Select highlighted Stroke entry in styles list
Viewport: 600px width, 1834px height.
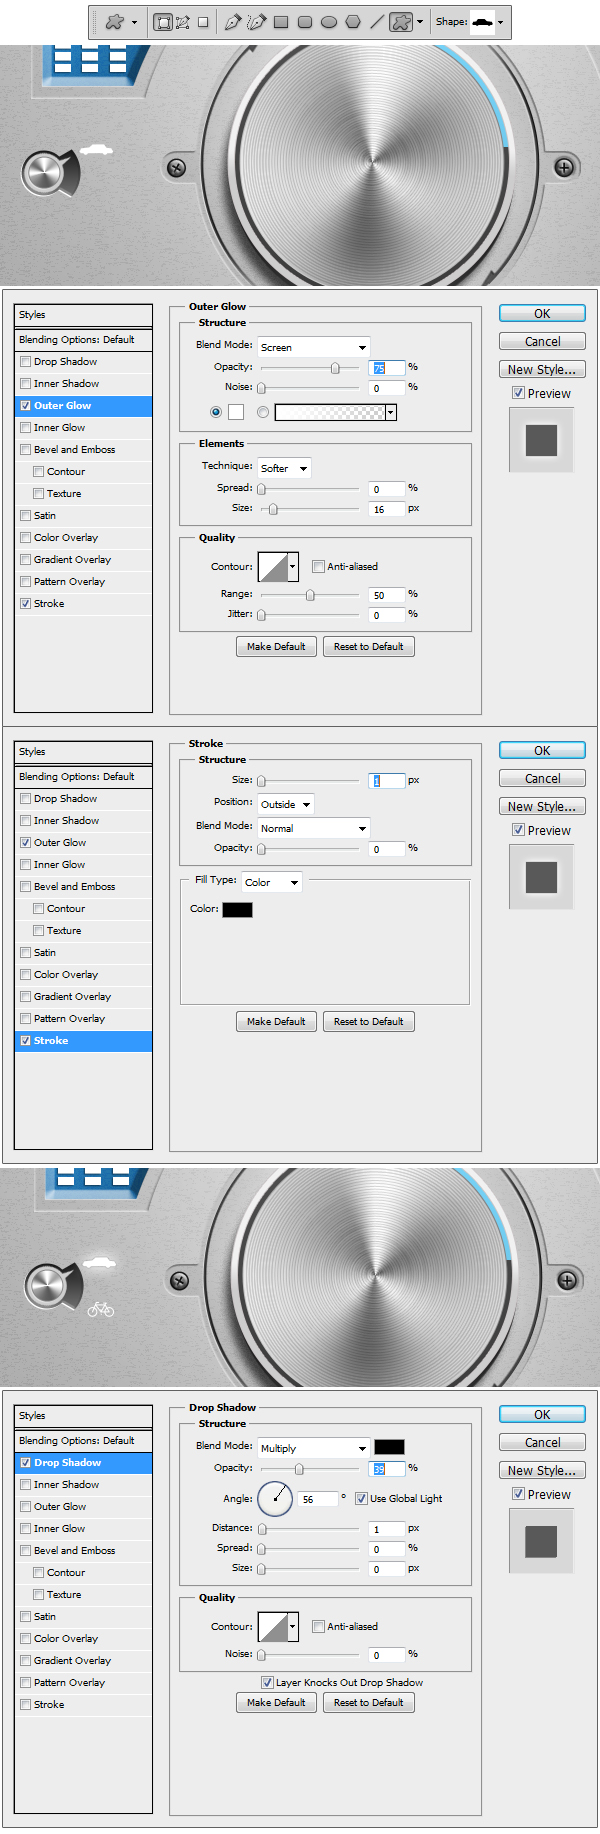[84, 1041]
